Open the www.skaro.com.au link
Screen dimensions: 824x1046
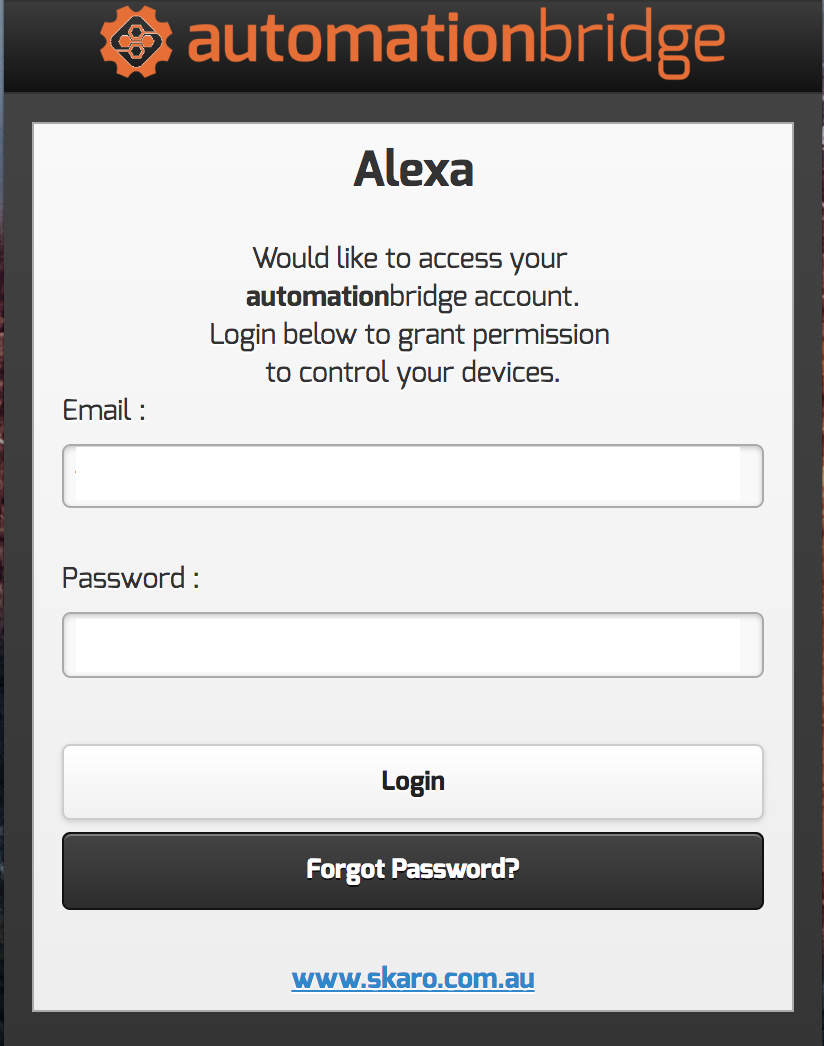[413, 977]
